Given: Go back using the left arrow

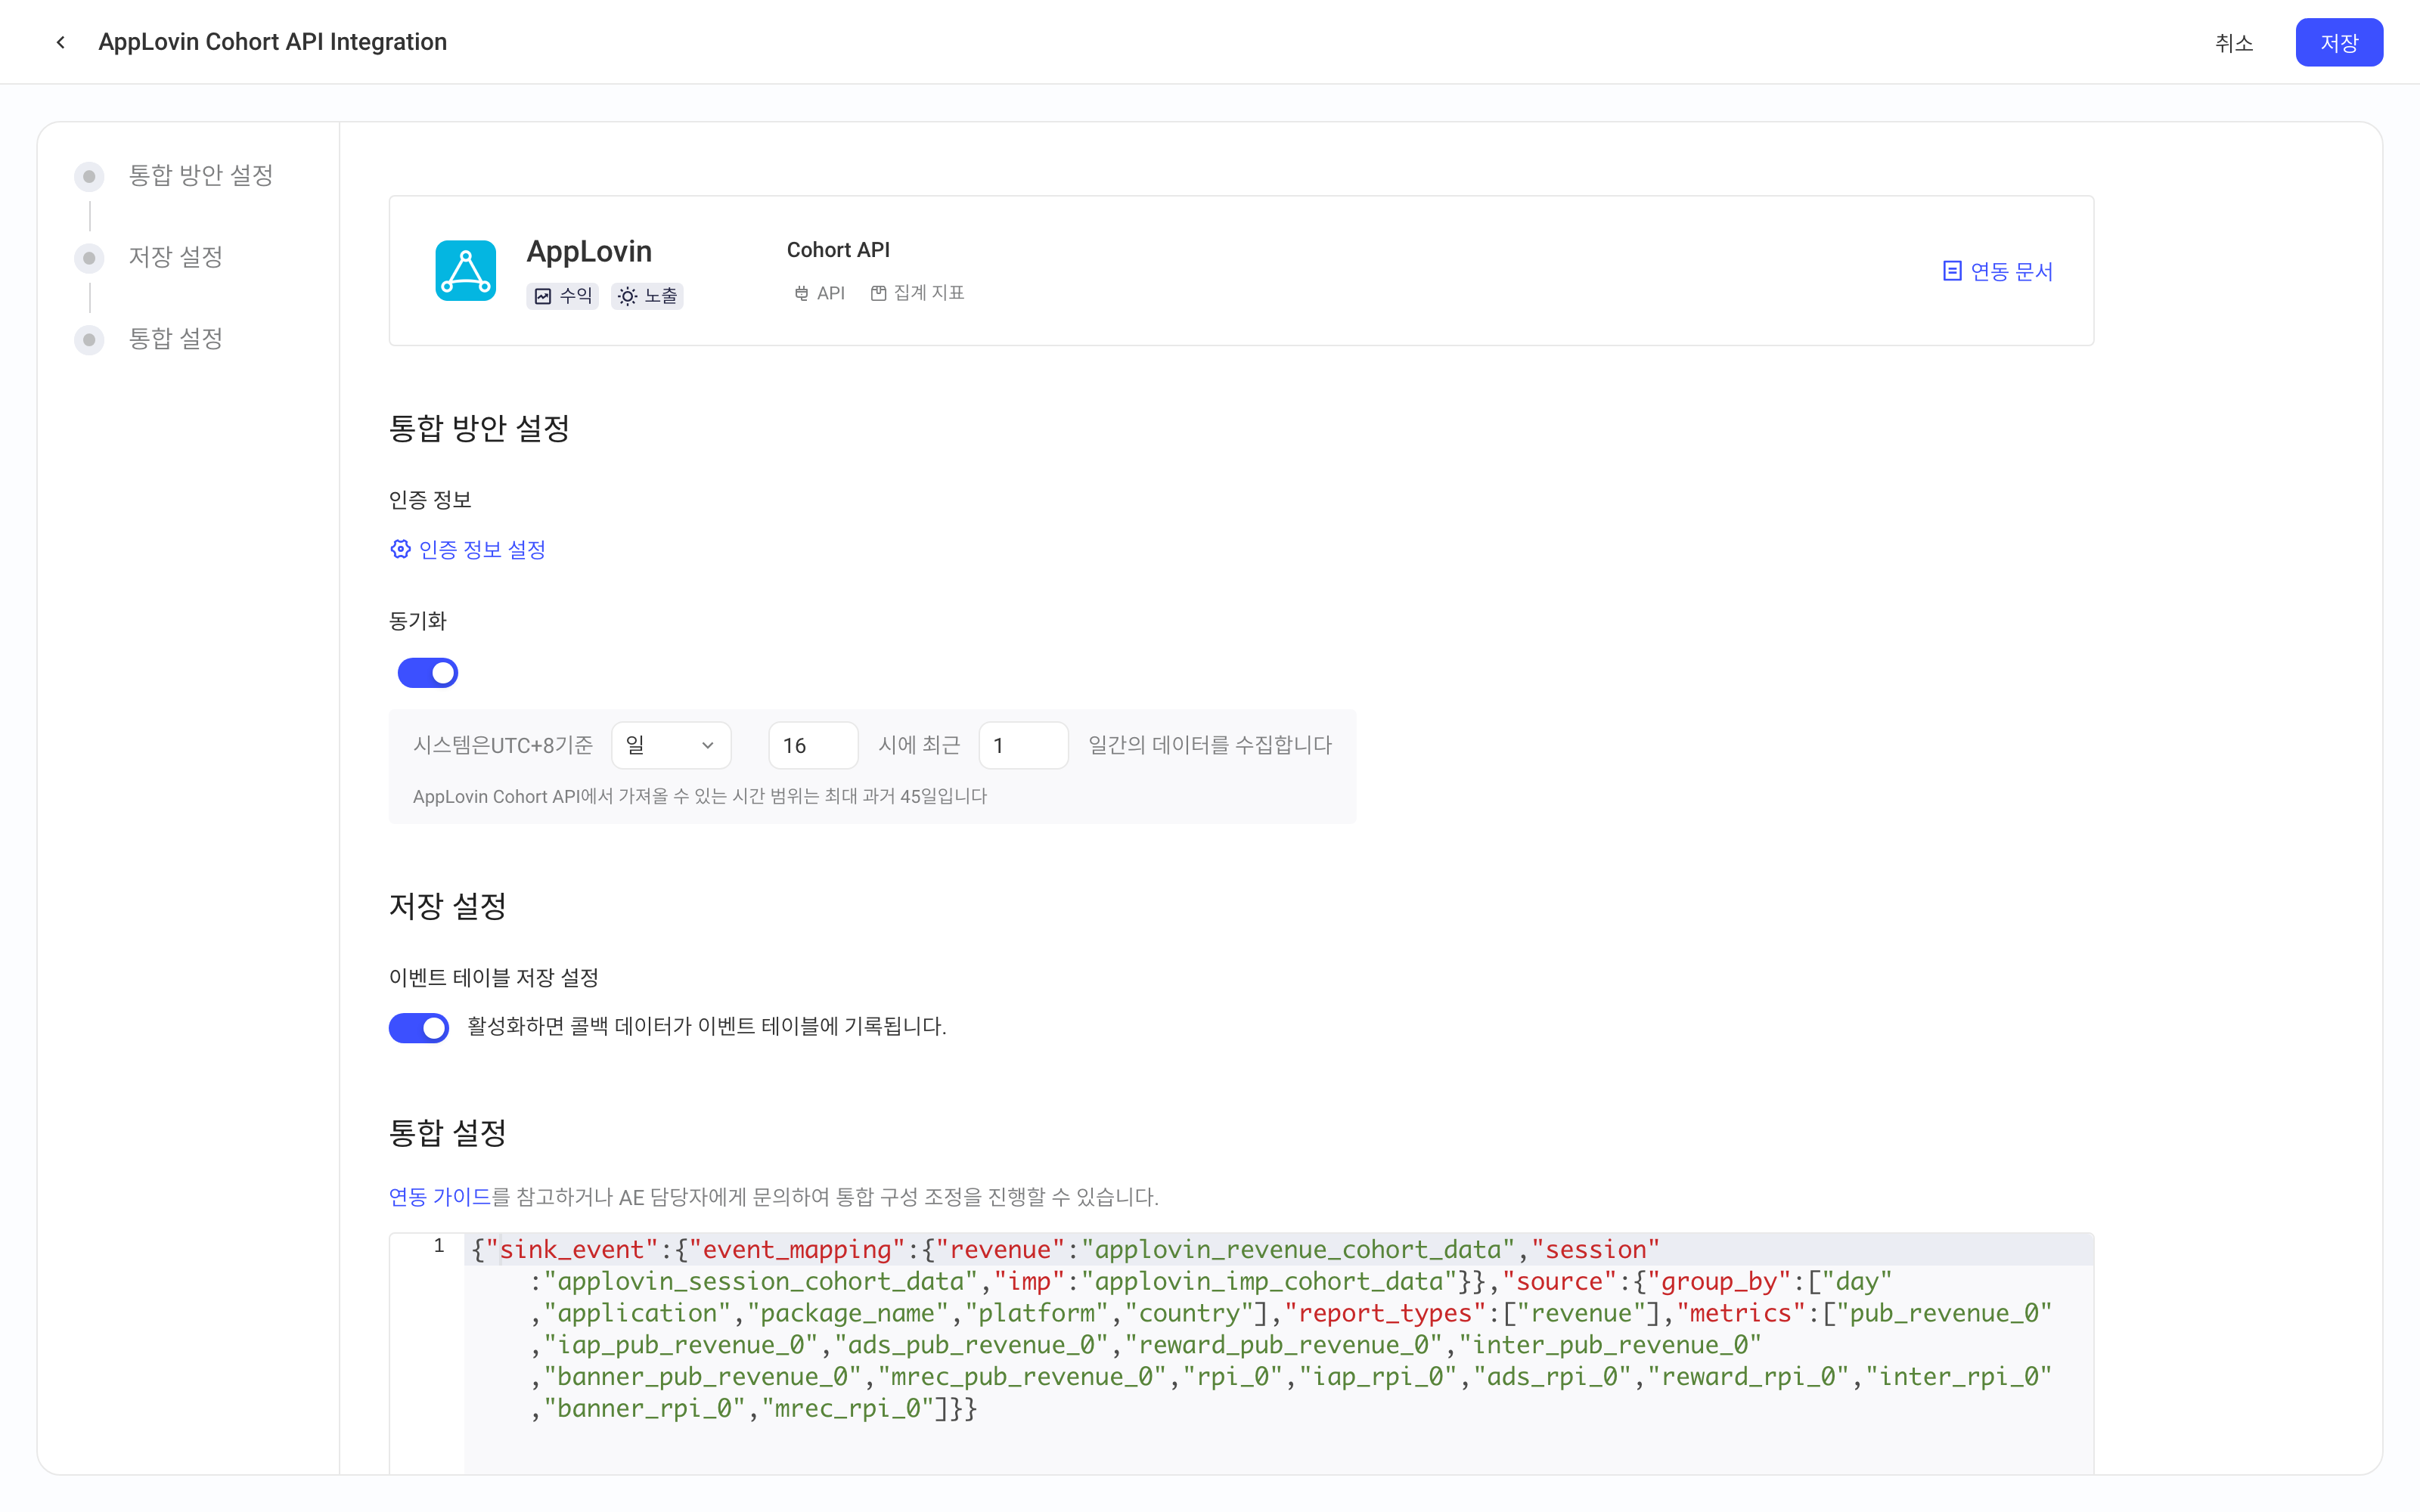Looking at the screenshot, I should pyautogui.click(x=61, y=42).
